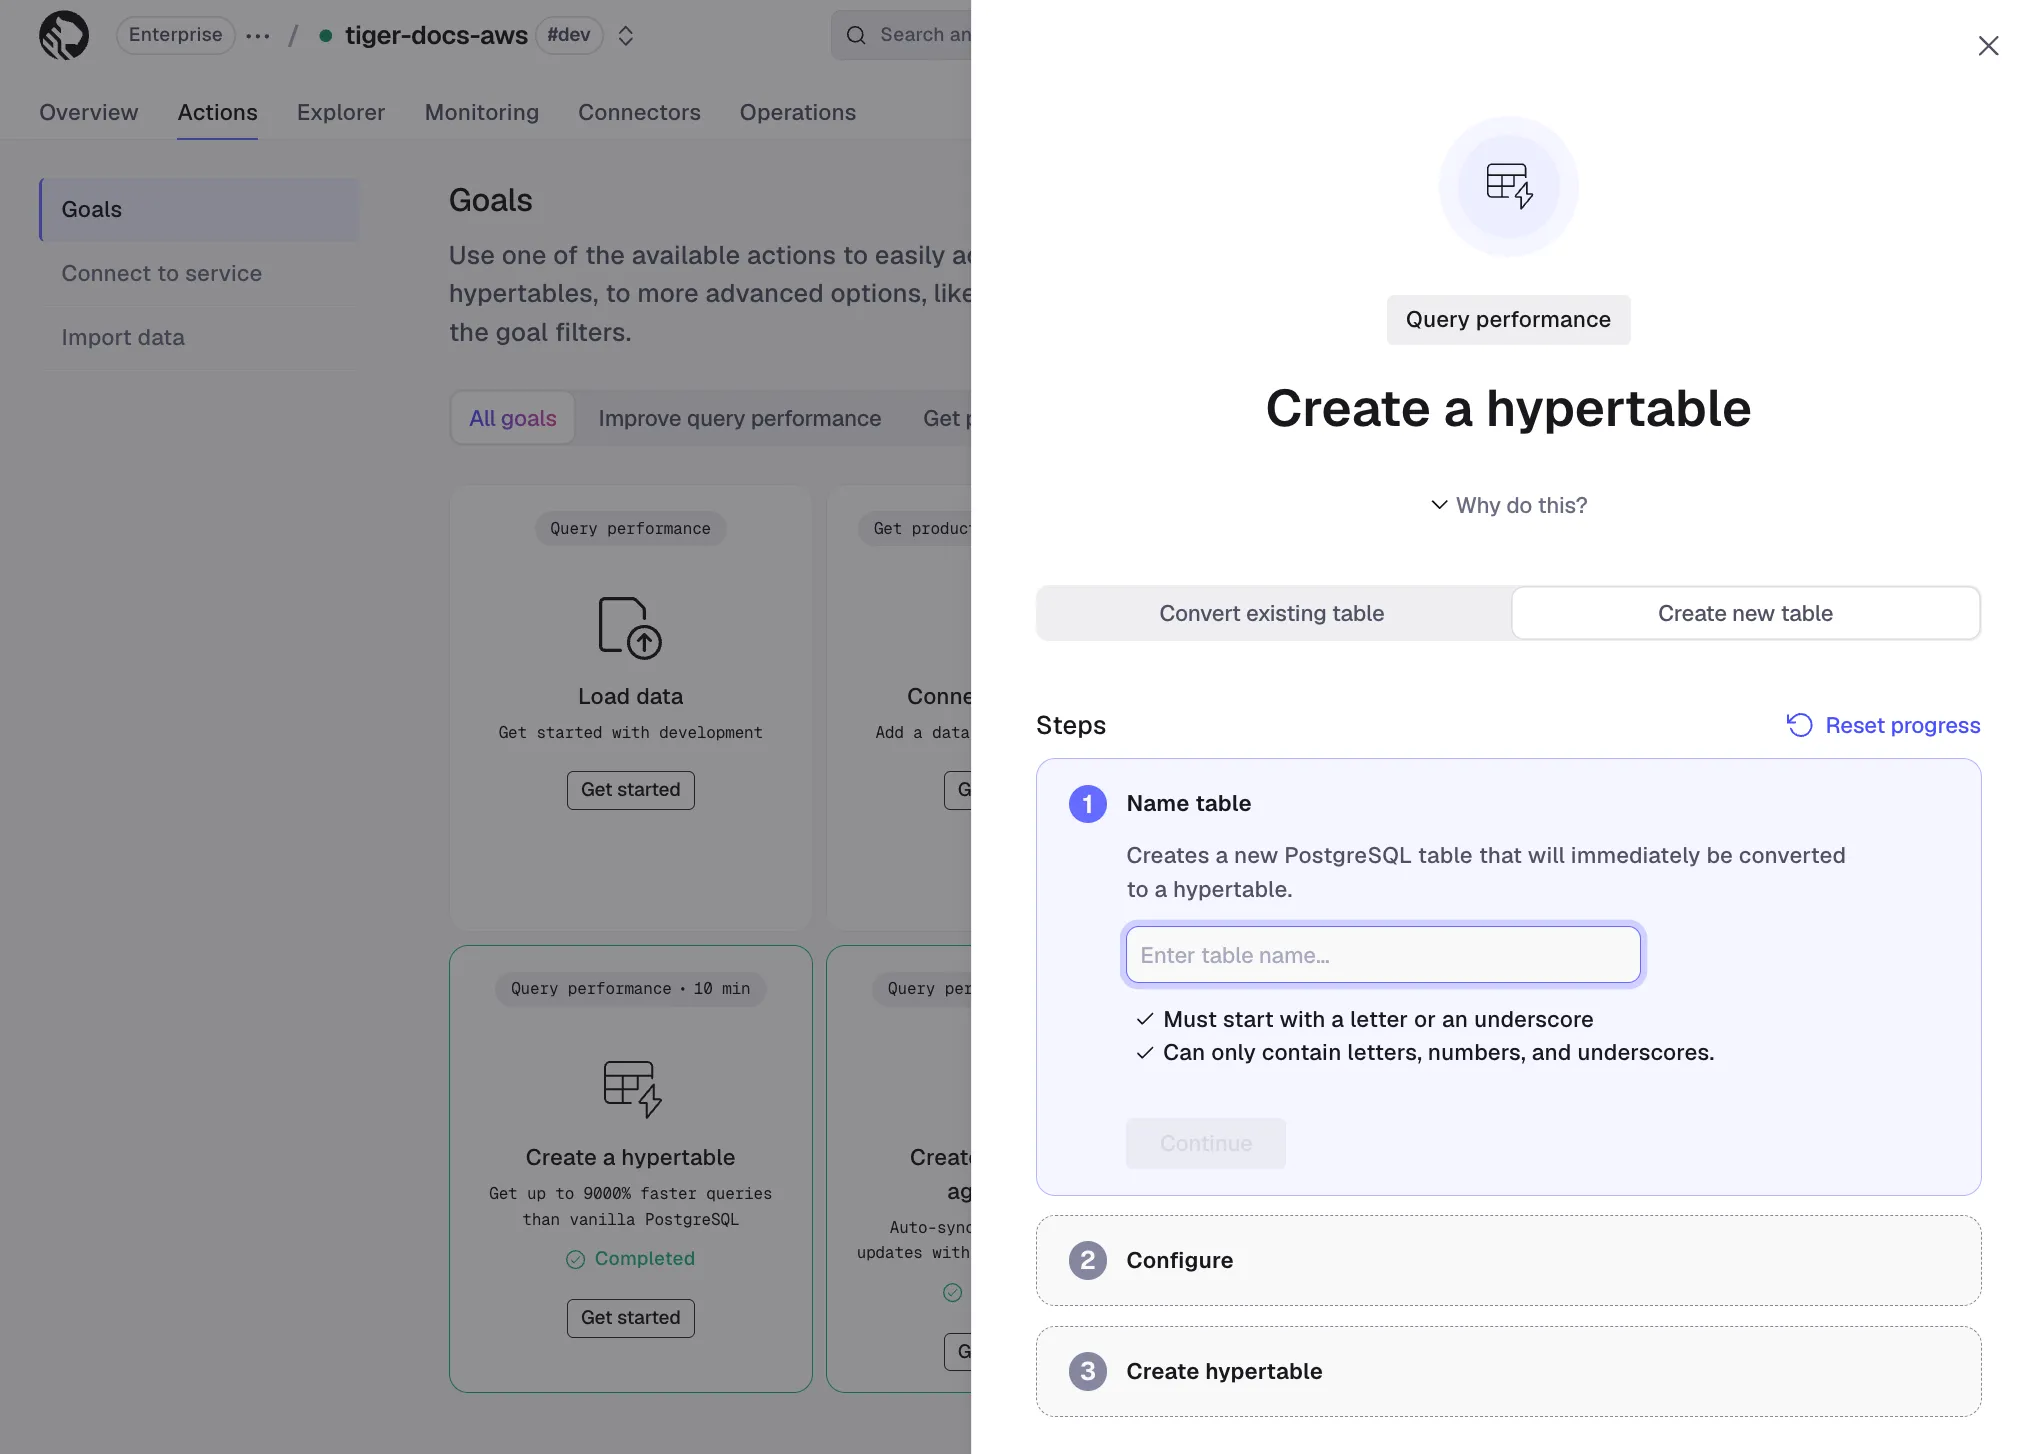The image size is (2028, 1454).
Task: Select the All goals filter
Action: (513, 418)
